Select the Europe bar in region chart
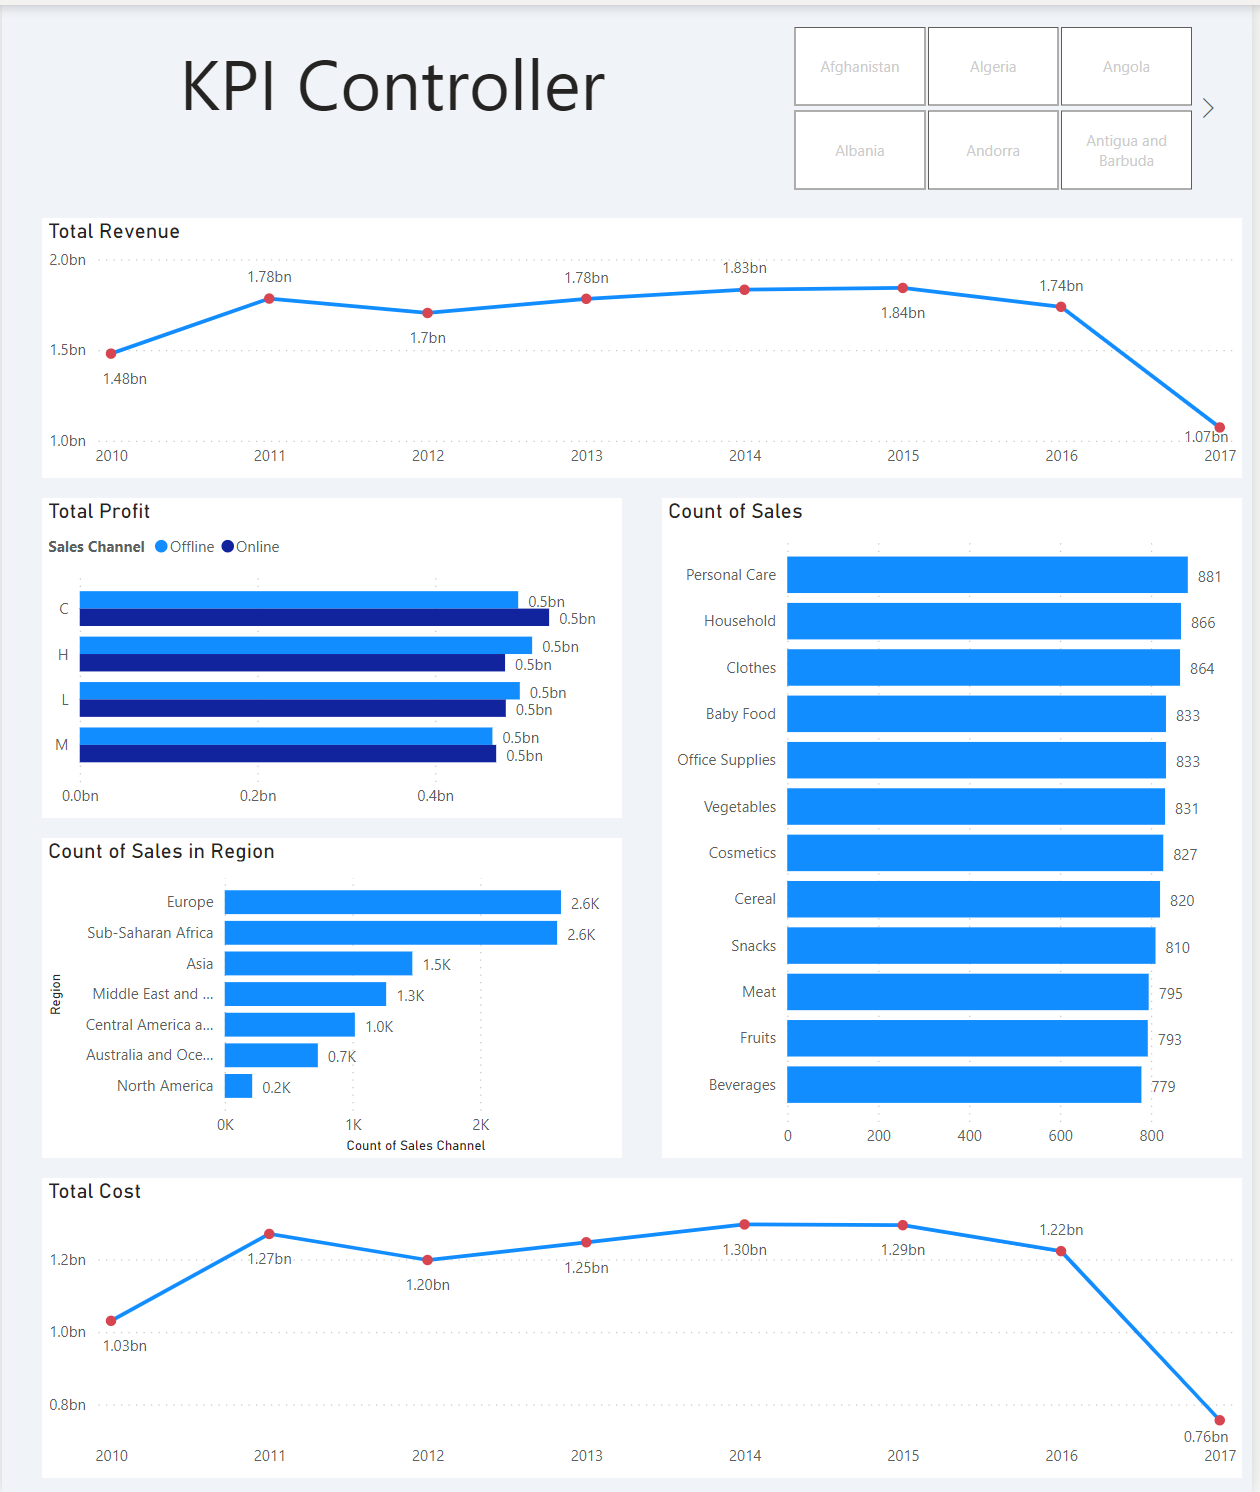Viewport: 1260px width, 1492px height. pos(392,902)
